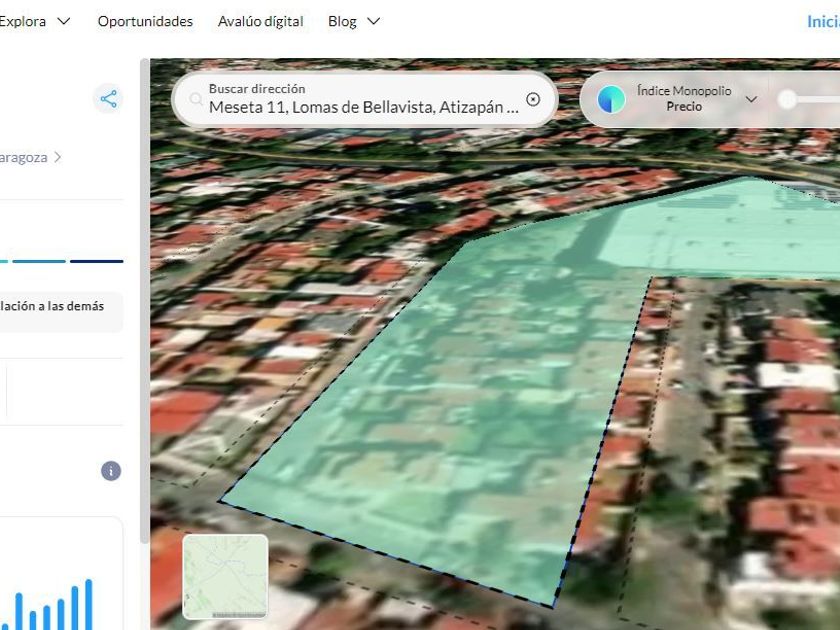Click the chevron next to Zaragoza breadcrumb
Image resolution: width=840 pixels, height=630 pixels.
coord(58,157)
